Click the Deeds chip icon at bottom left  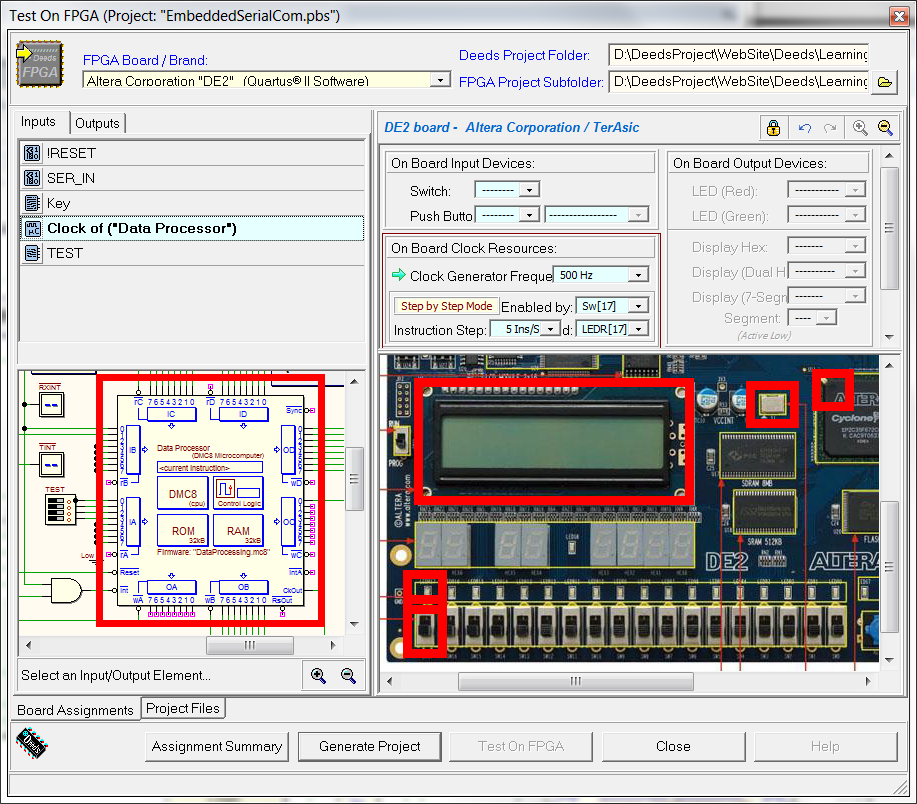[x=32, y=743]
